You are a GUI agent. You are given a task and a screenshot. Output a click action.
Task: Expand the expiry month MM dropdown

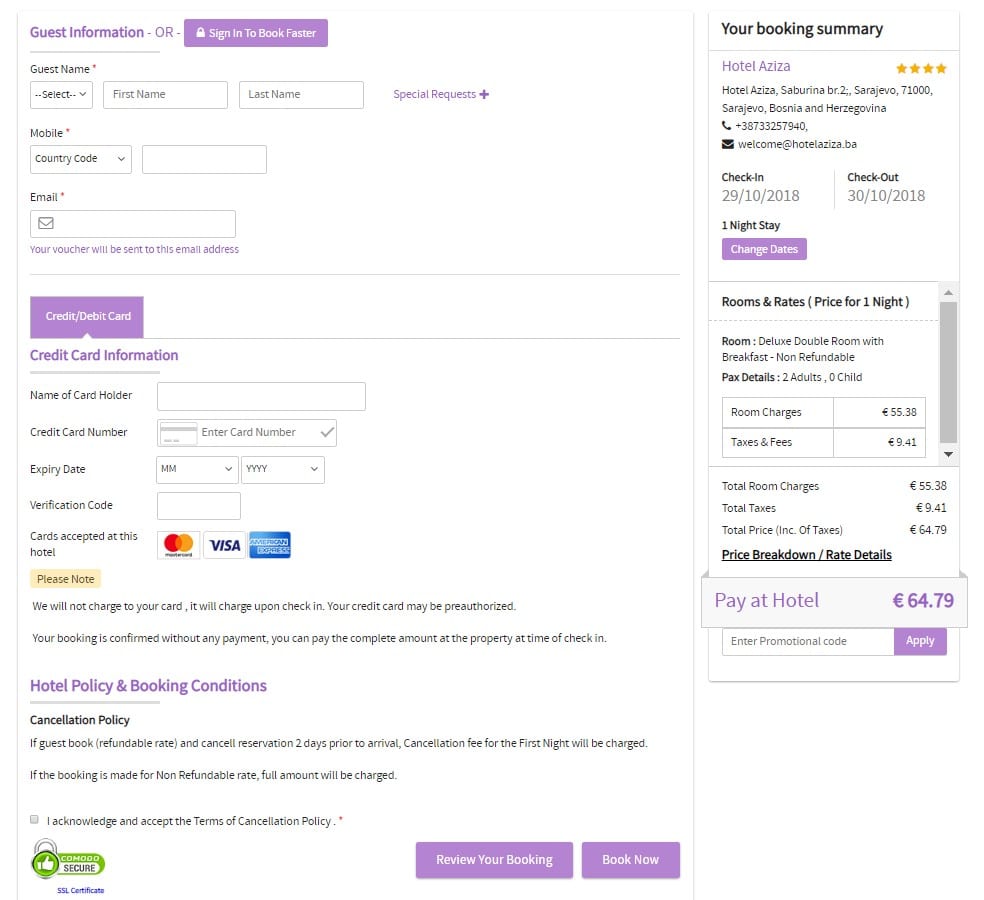tap(197, 469)
